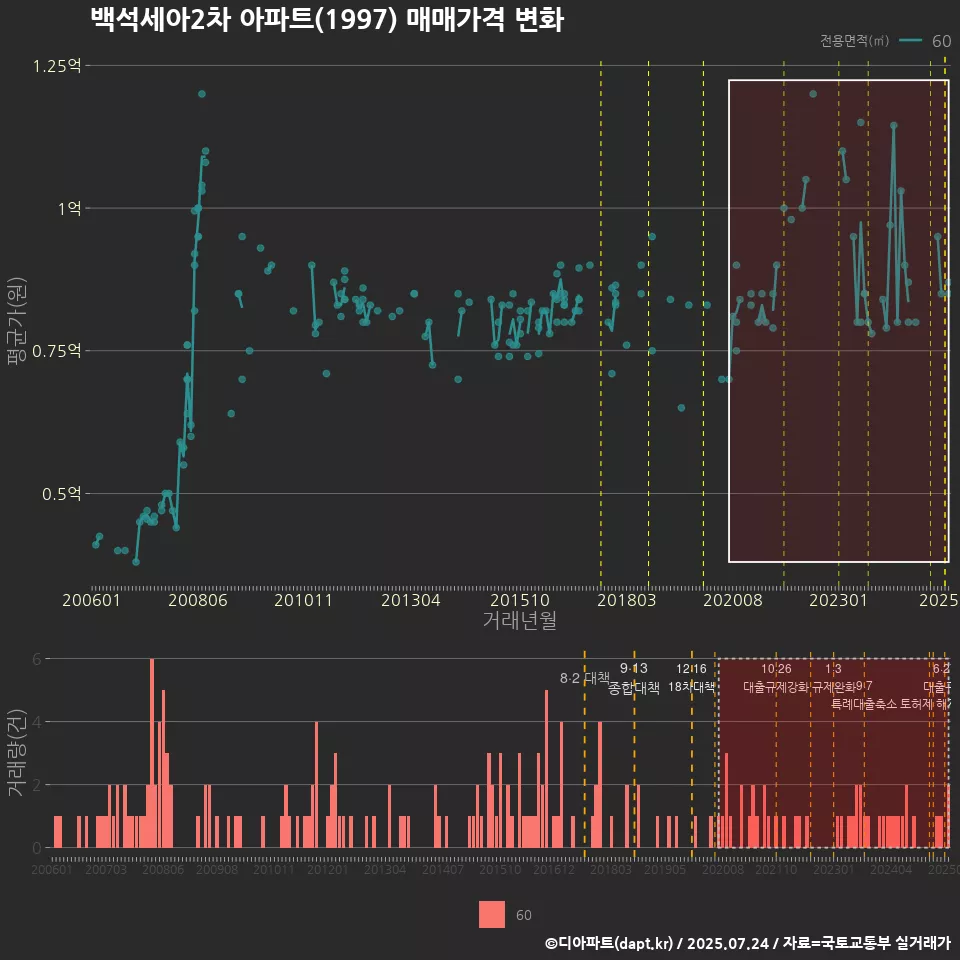Click the 평균가(원) y-axis title
The image size is (960, 960).
click(x=16, y=321)
